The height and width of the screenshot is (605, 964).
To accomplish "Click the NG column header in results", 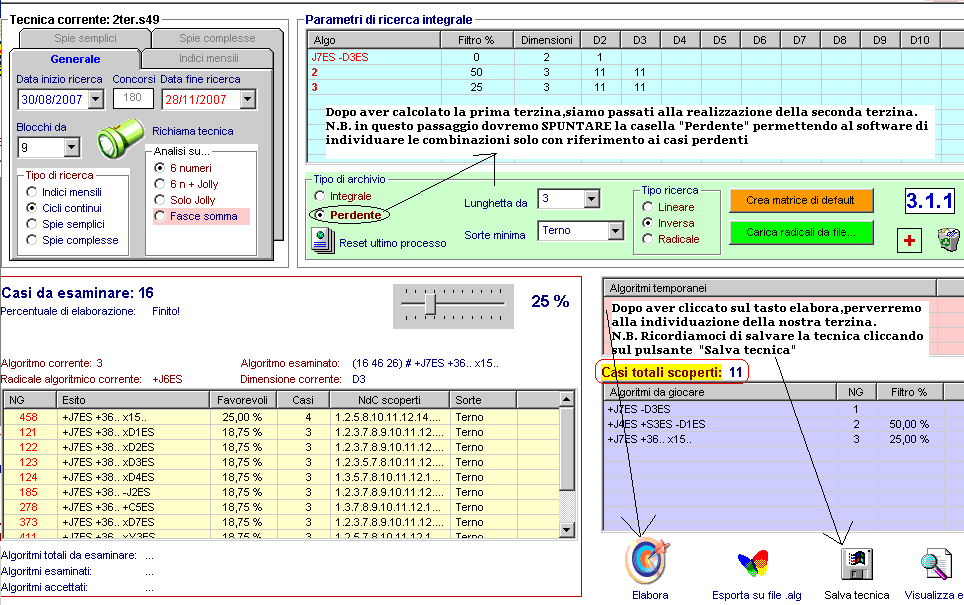I will click(29, 400).
